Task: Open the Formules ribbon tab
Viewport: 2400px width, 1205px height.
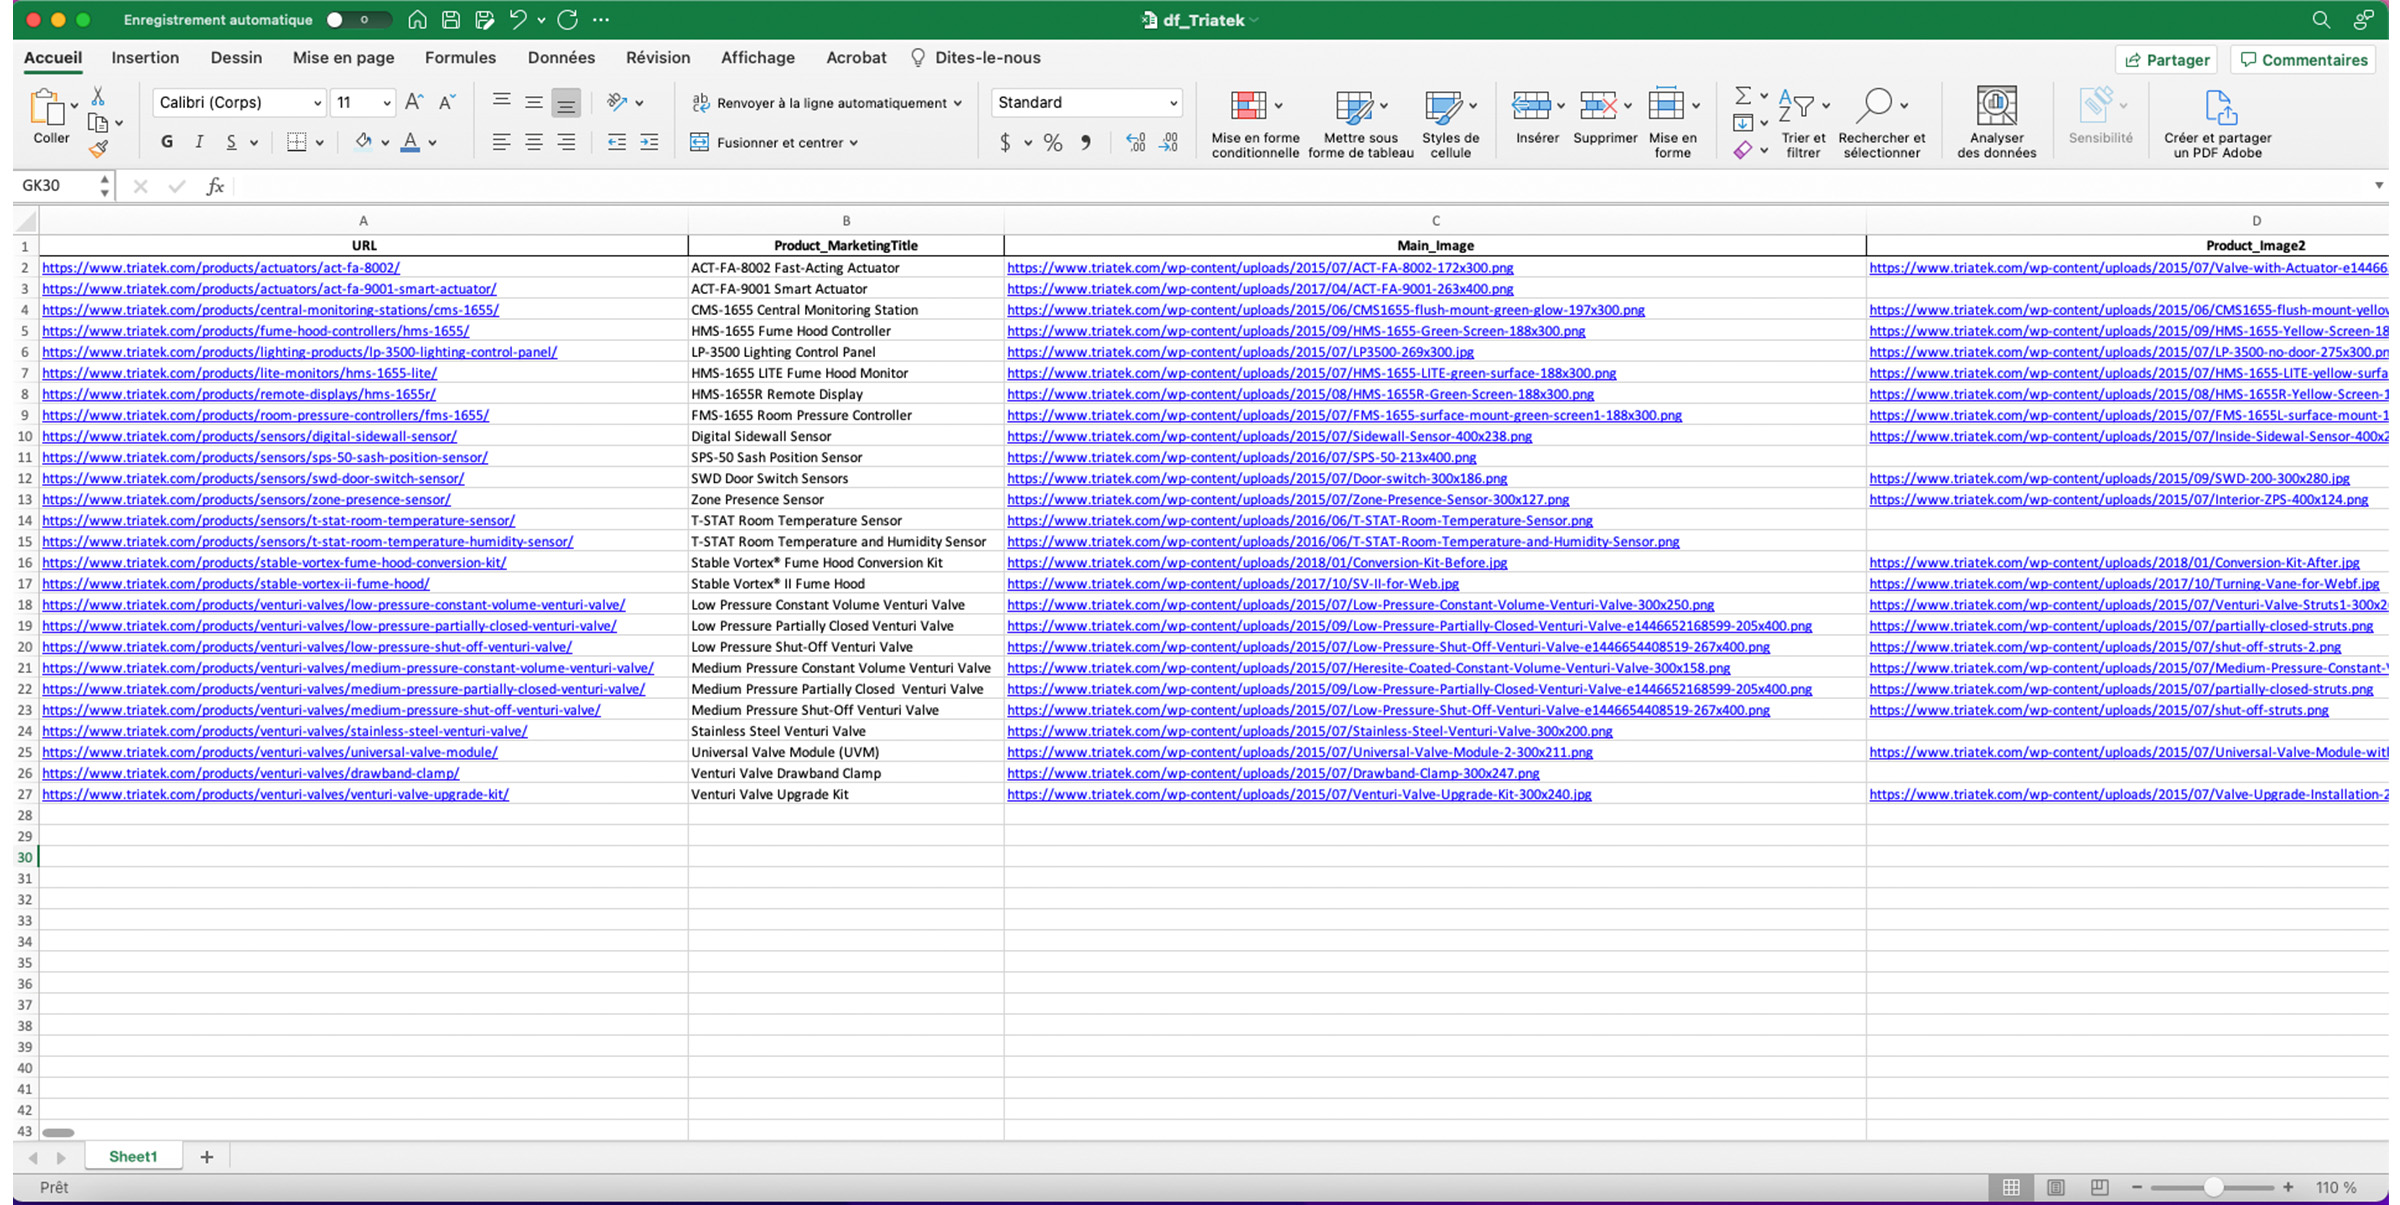Action: 460,57
